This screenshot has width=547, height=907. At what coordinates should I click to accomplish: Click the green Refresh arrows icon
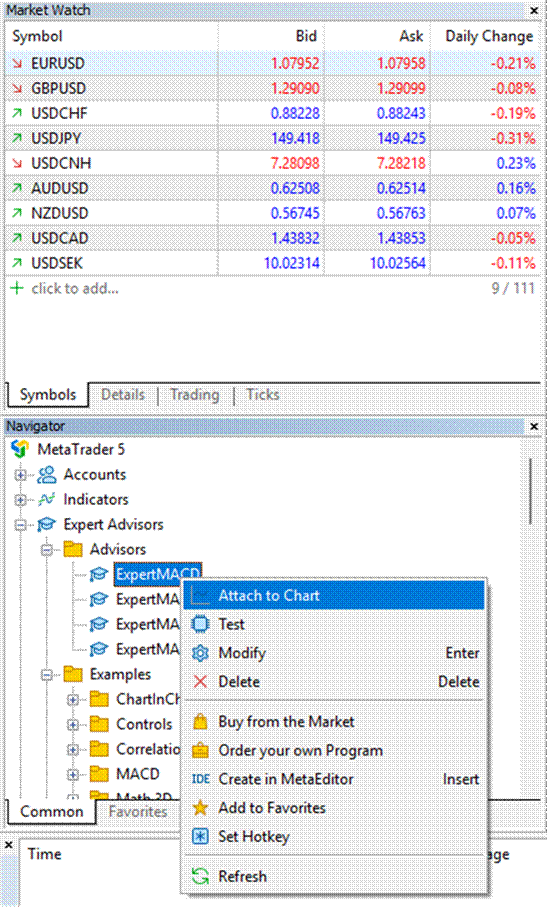click(x=200, y=876)
